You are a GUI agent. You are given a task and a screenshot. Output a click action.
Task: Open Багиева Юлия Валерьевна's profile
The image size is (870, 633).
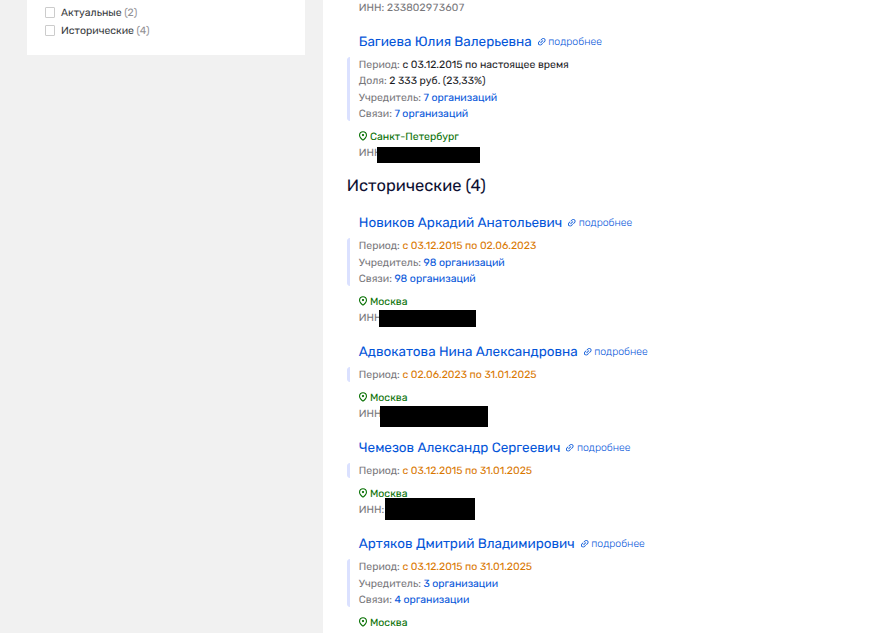click(x=445, y=42)
